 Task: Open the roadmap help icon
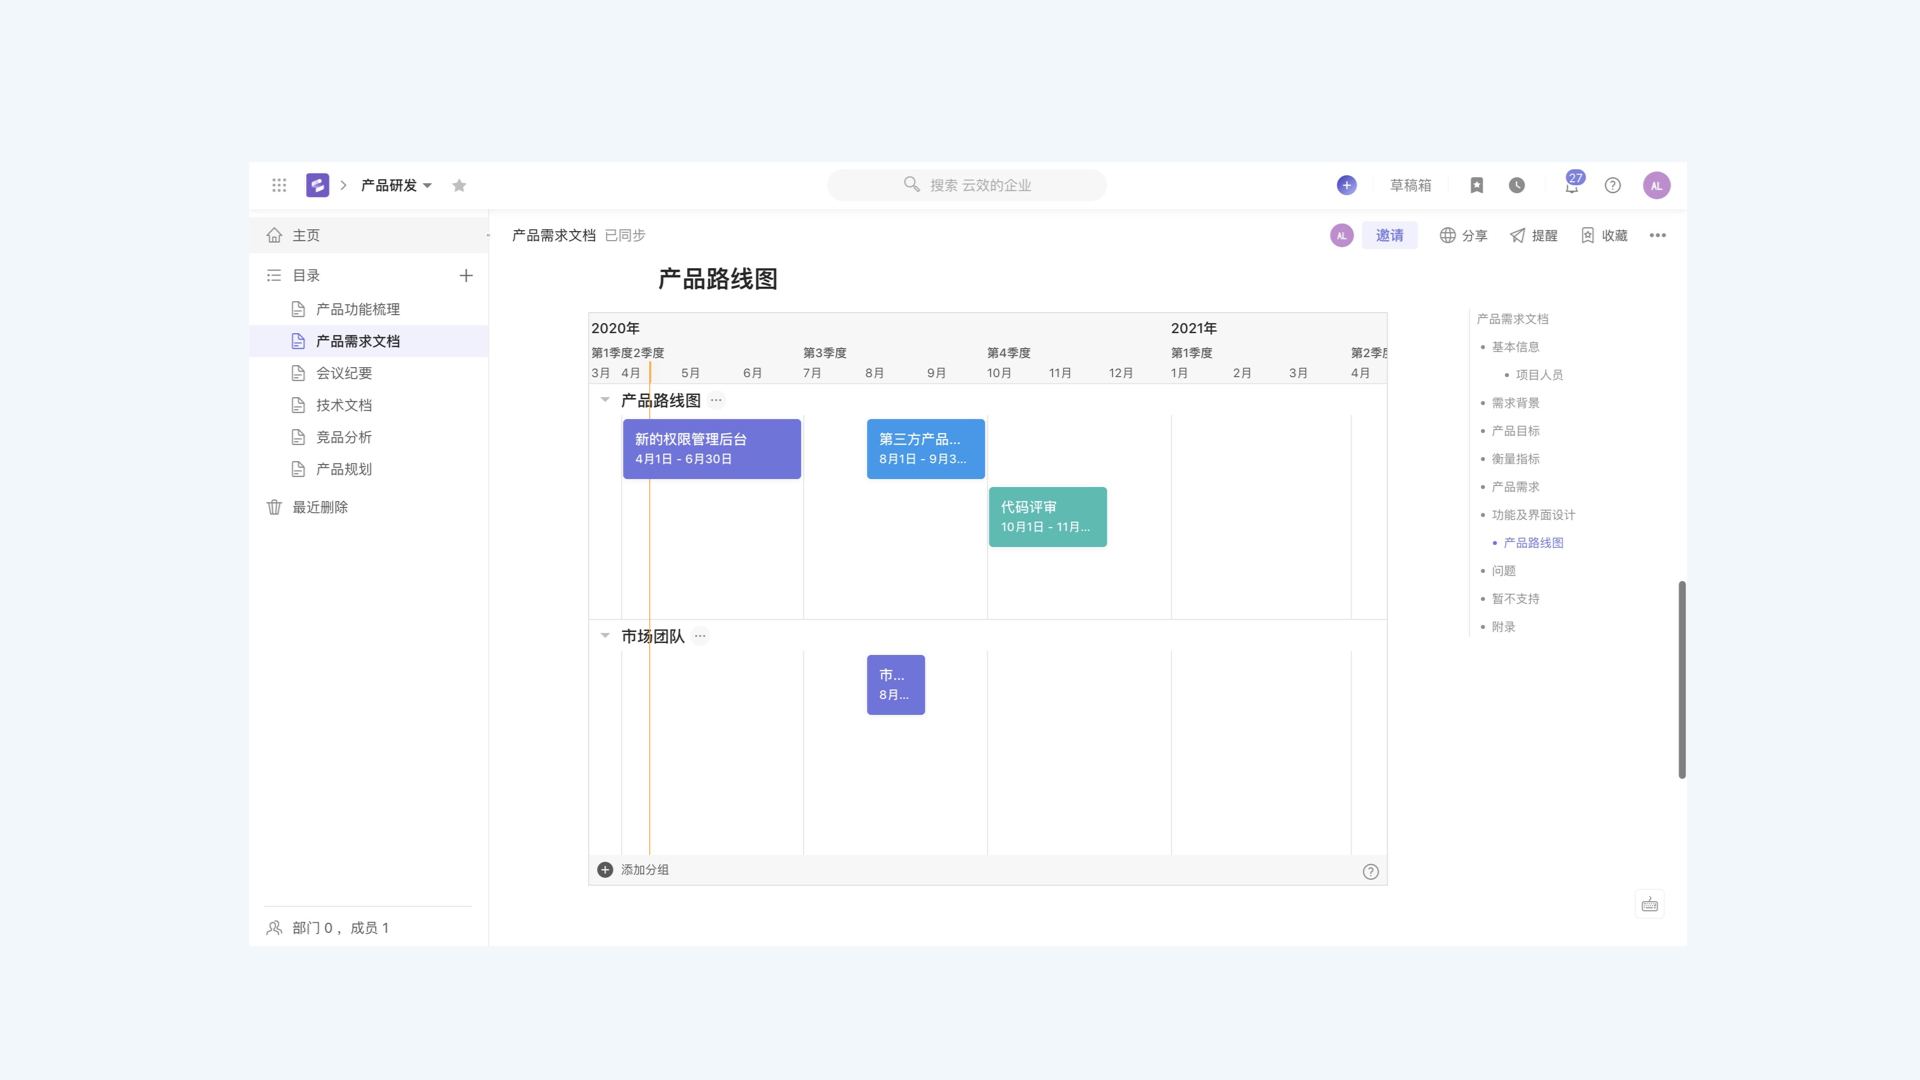[x=1371, y=871]
